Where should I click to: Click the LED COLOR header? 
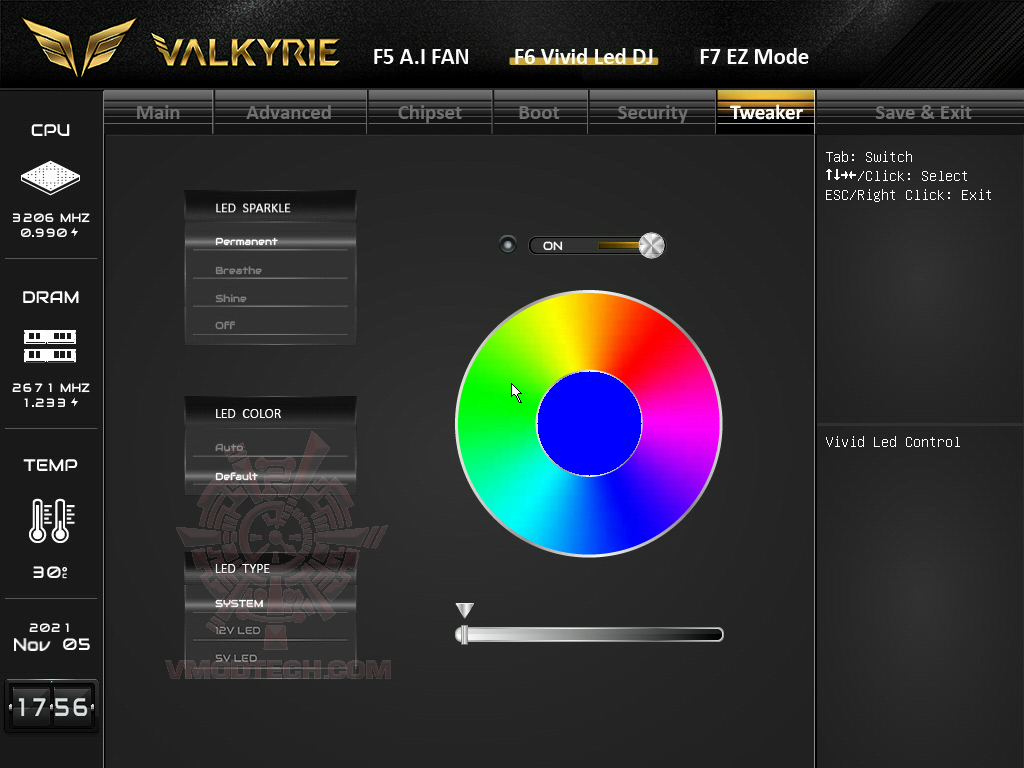point(270,413)
